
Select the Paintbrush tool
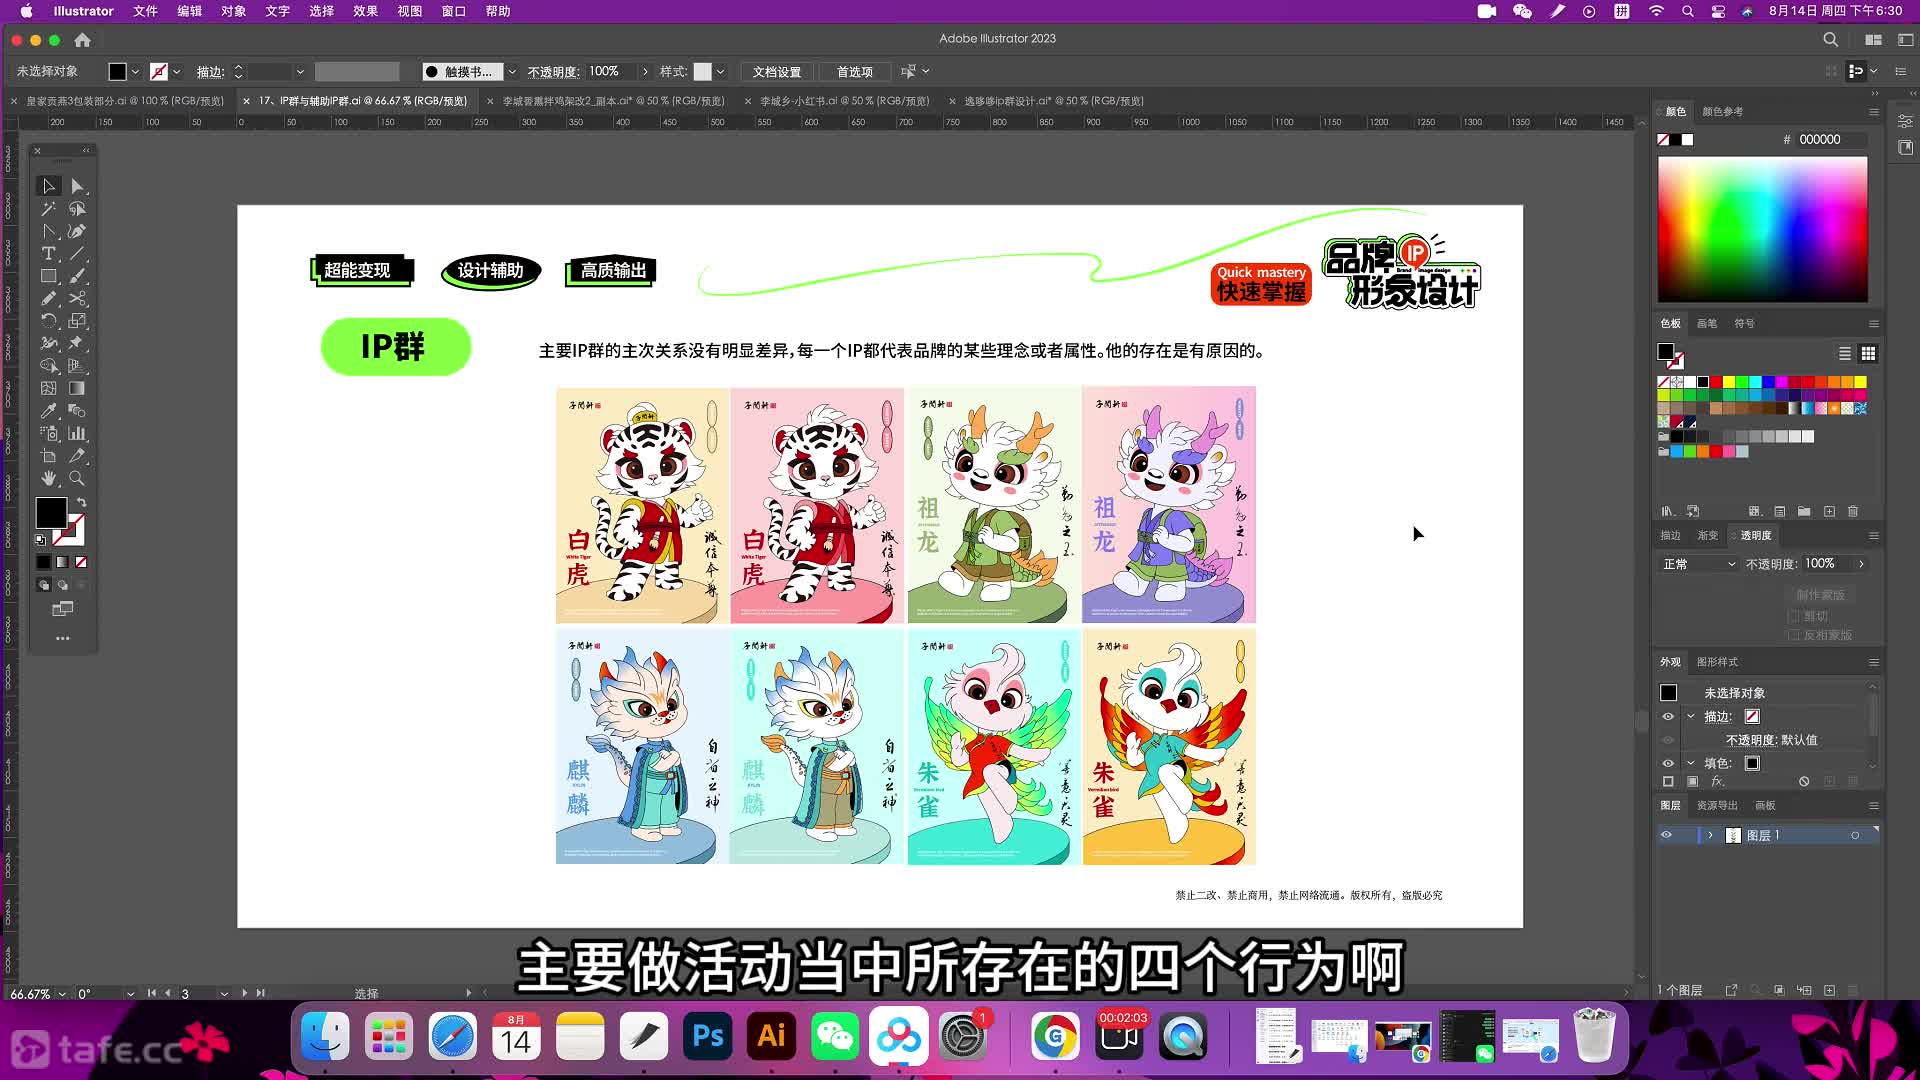pyautogui.click(x=77, y=276)
